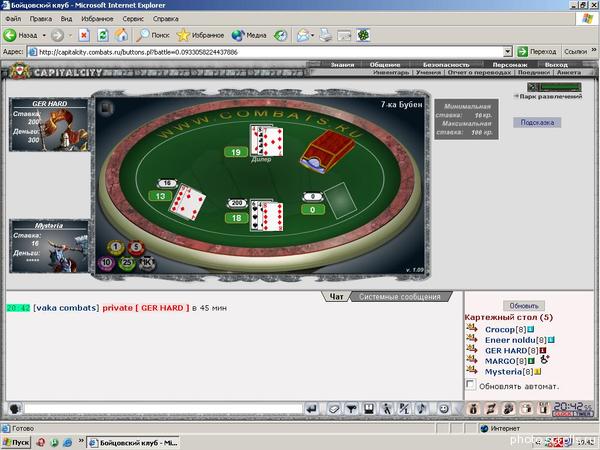Select the purple 10 credit chip
600x450 pixels.
click(x=106, y=263)
